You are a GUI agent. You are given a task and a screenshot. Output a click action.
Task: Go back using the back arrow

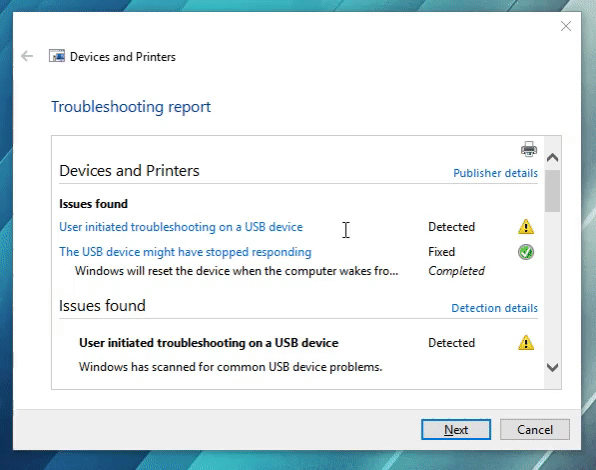pos(27,56)
